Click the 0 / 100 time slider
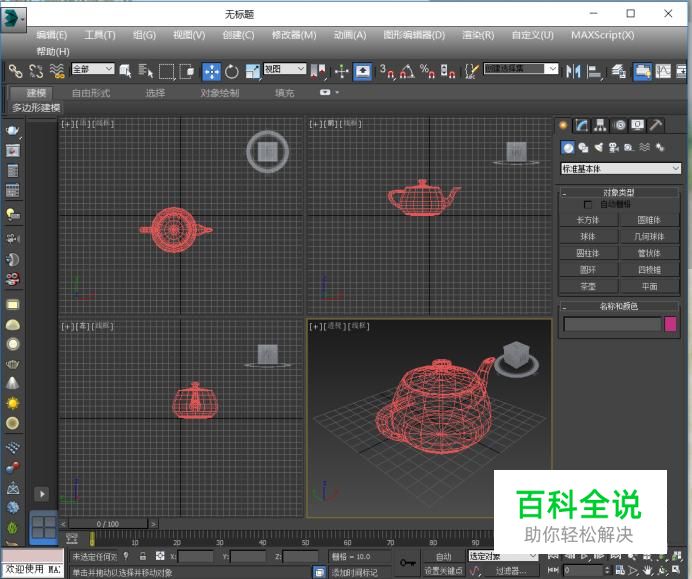692x579 pixels. coord(108,524)
